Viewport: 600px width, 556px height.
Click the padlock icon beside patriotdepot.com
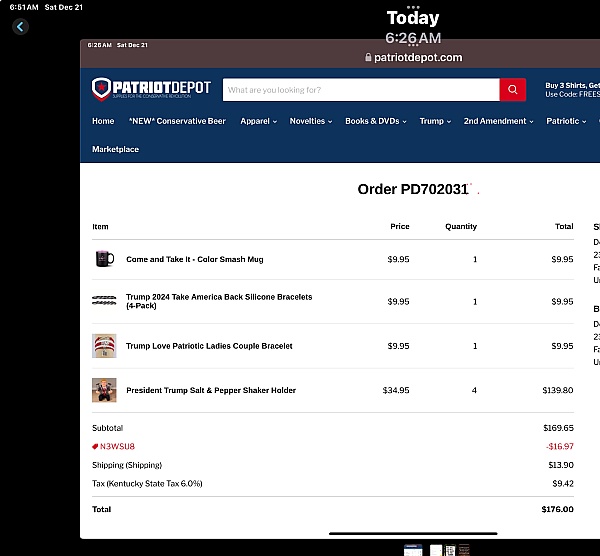coord(368,57)
